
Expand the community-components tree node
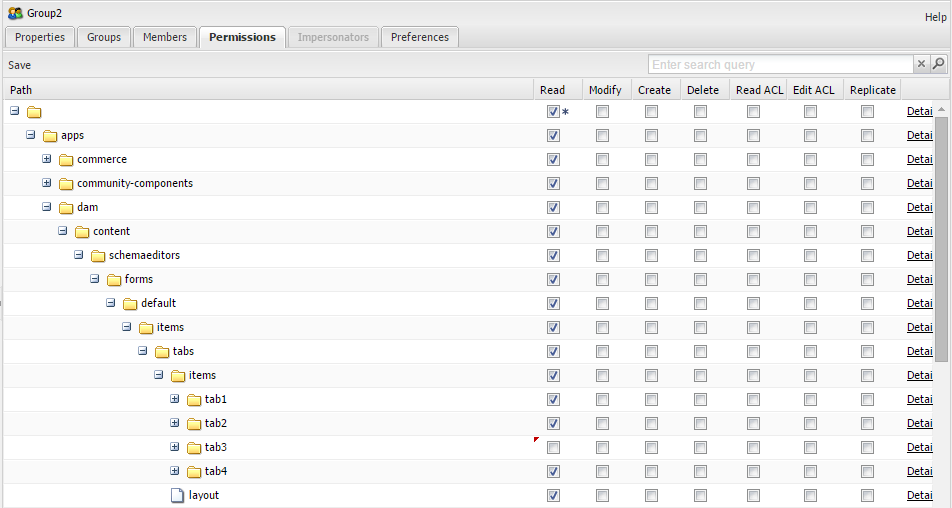coord(46,183)
